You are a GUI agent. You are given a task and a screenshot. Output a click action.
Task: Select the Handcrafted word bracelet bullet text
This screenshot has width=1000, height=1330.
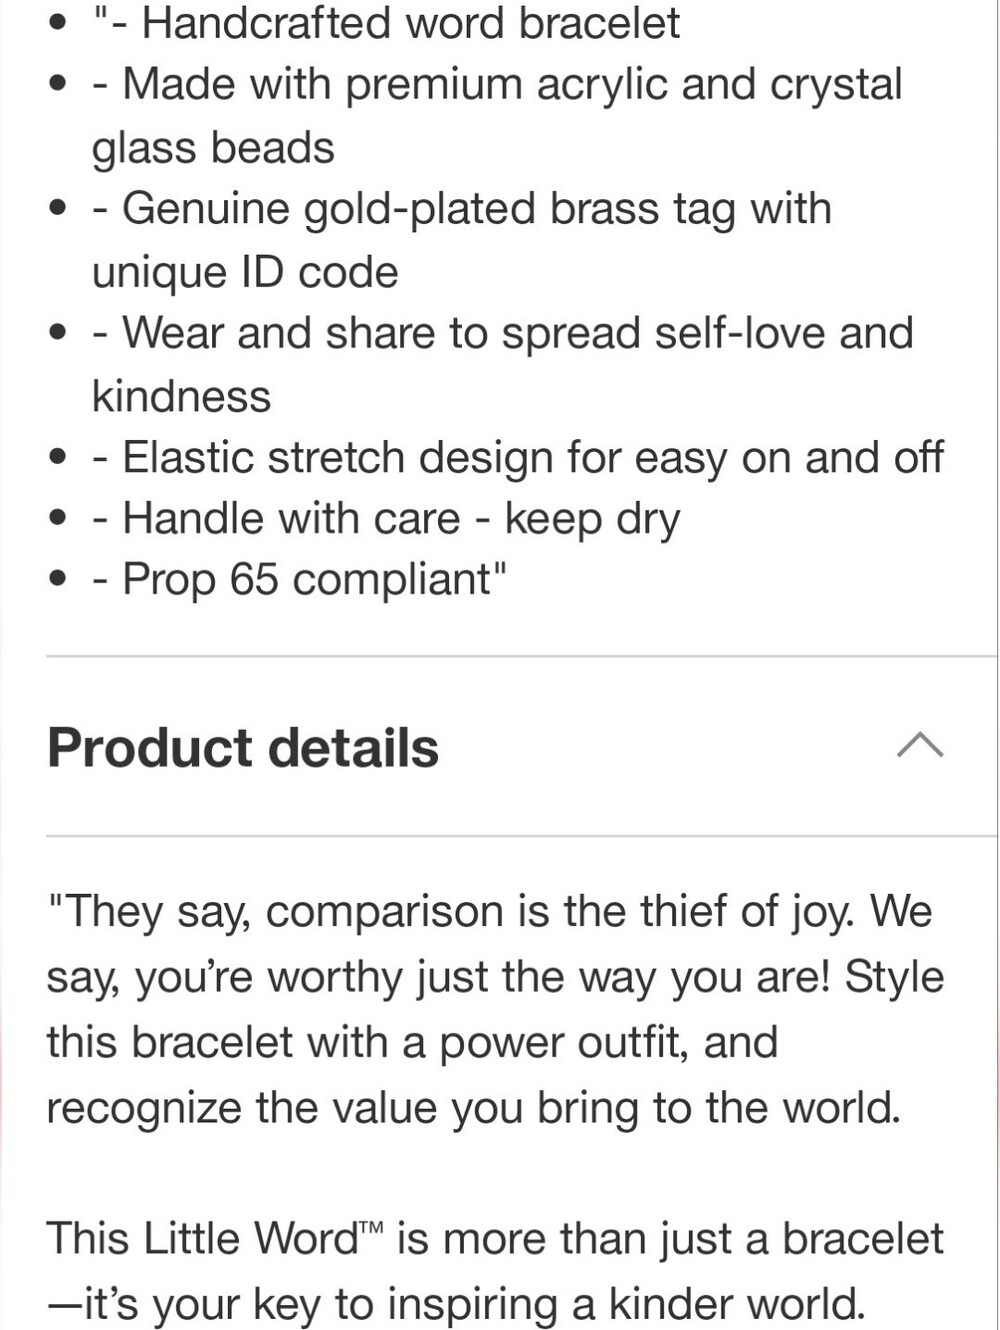click(x=386, y=23)
